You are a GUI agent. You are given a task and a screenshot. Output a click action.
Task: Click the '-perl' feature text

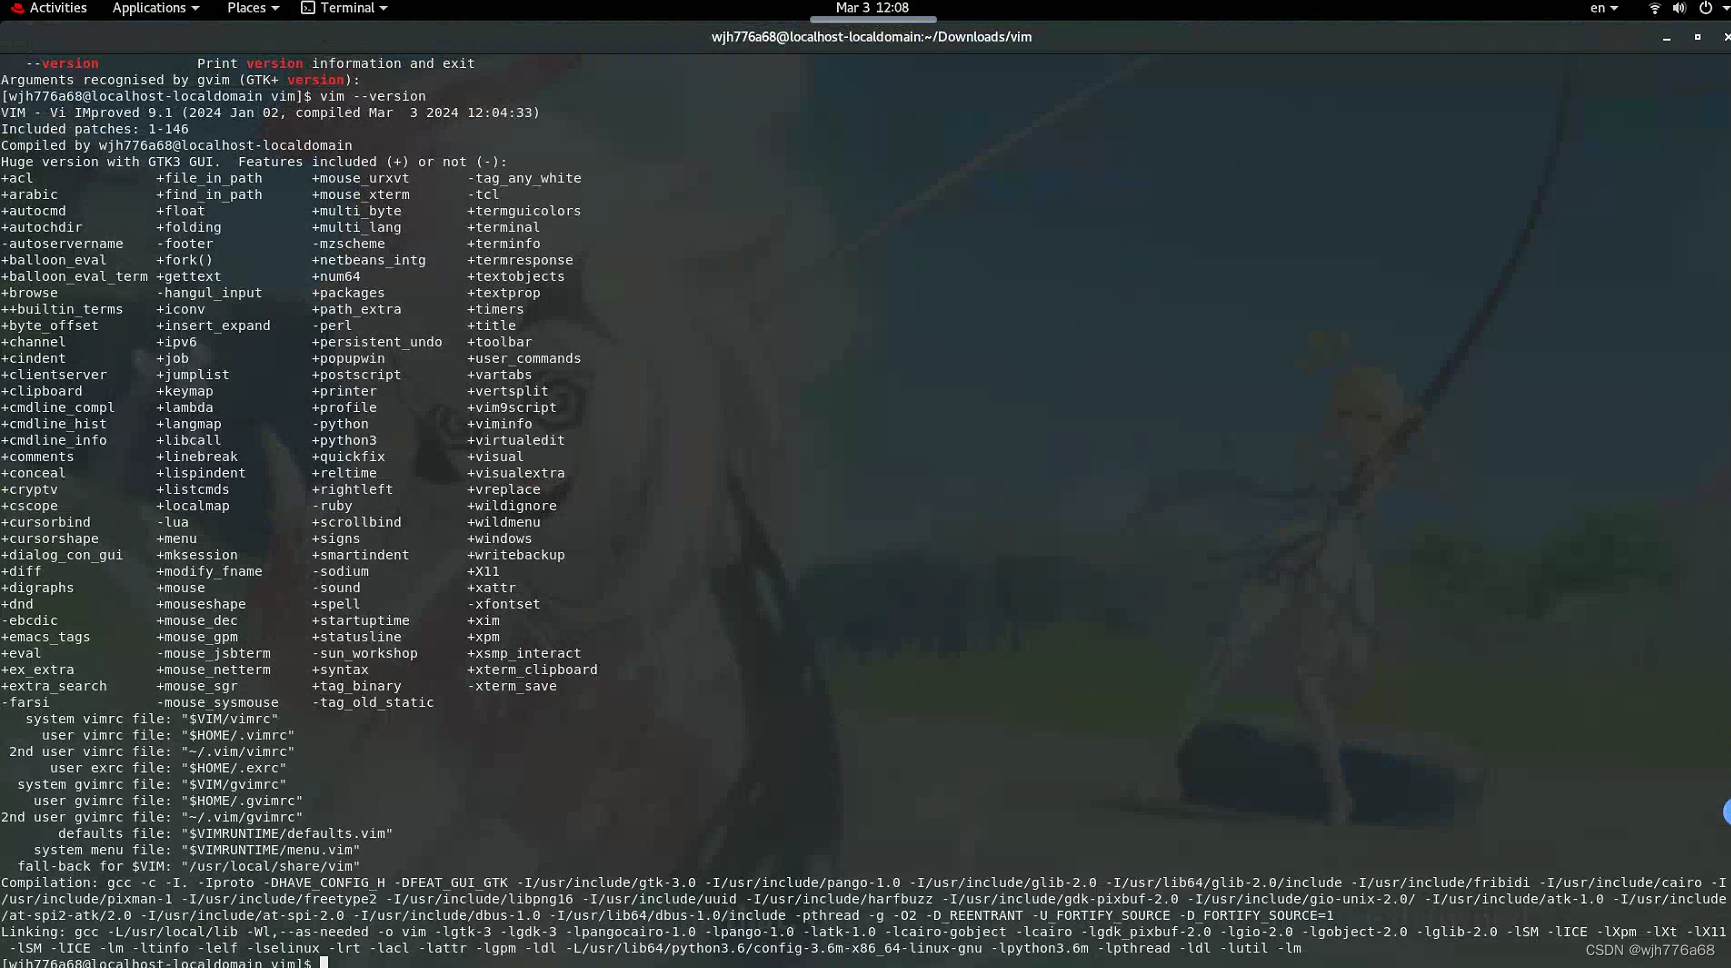coord(332,326)
